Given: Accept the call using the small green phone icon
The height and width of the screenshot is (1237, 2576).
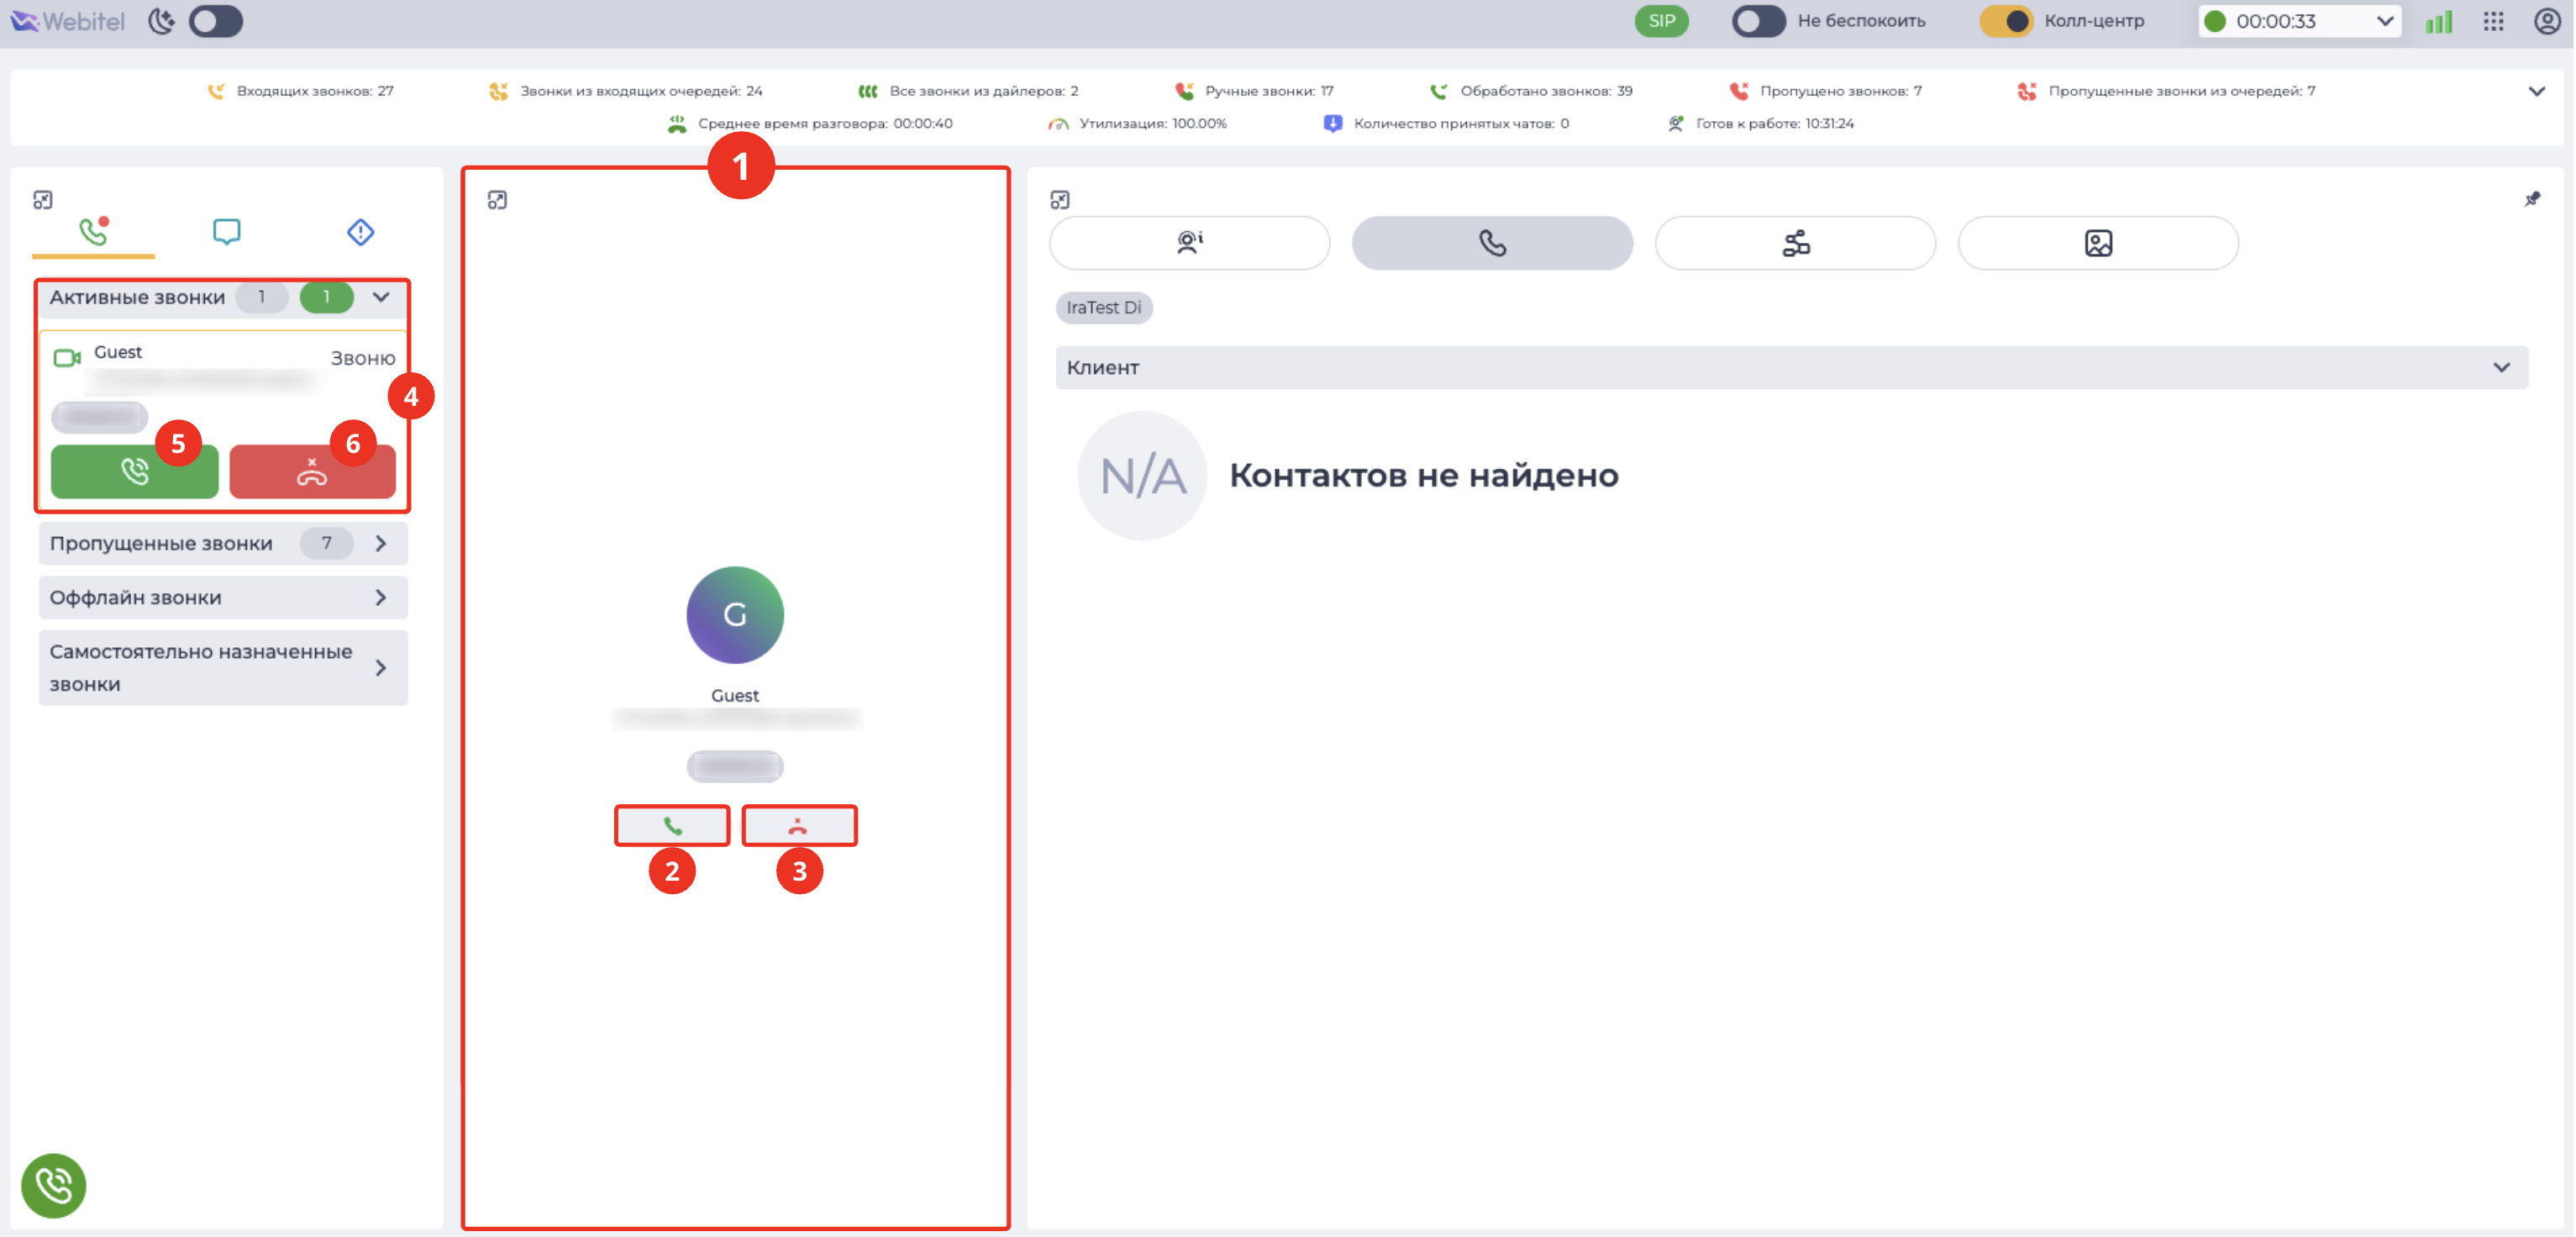Looking at the screenshot, I should click(672, 826).
